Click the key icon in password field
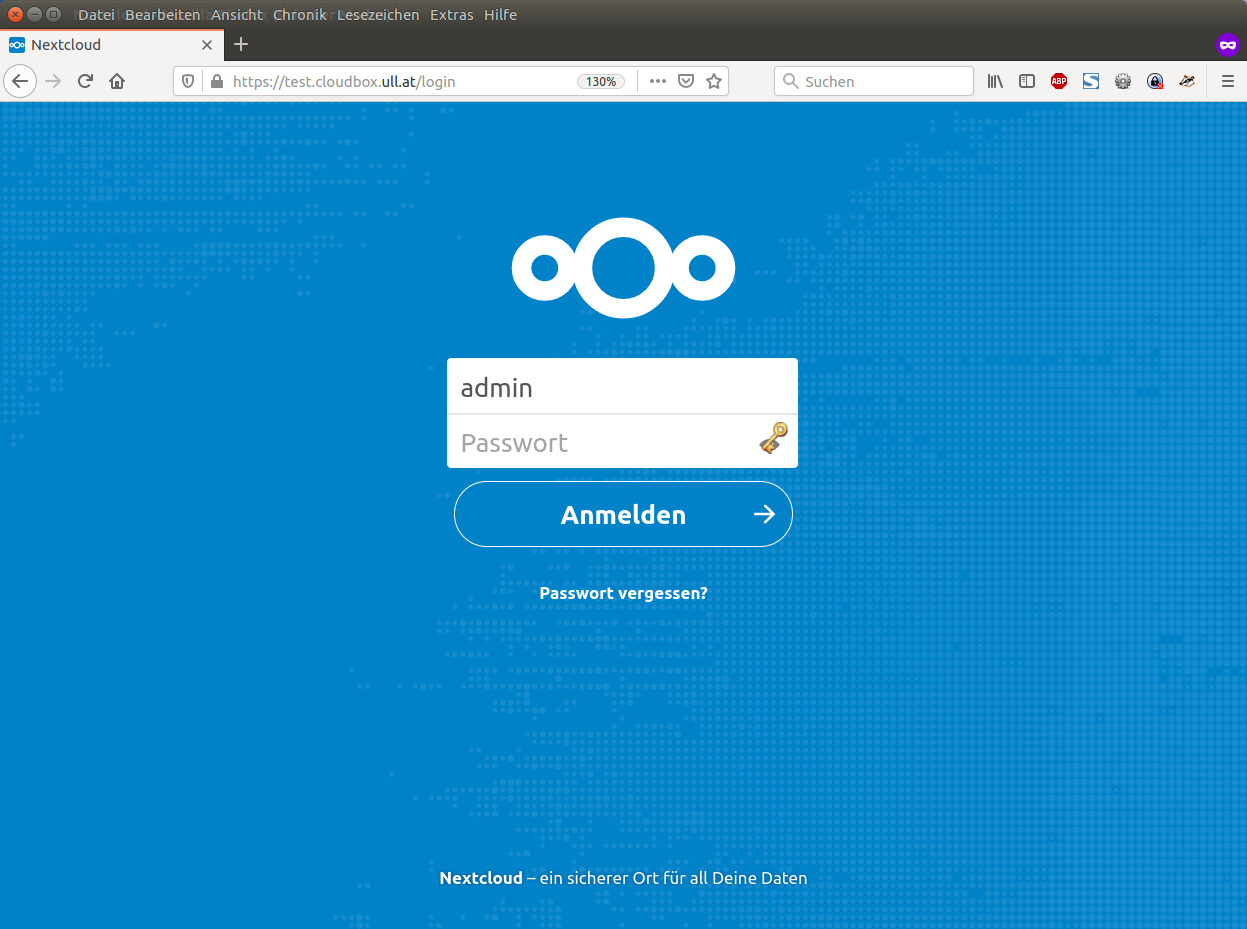1247x929 pixels. 773,438
